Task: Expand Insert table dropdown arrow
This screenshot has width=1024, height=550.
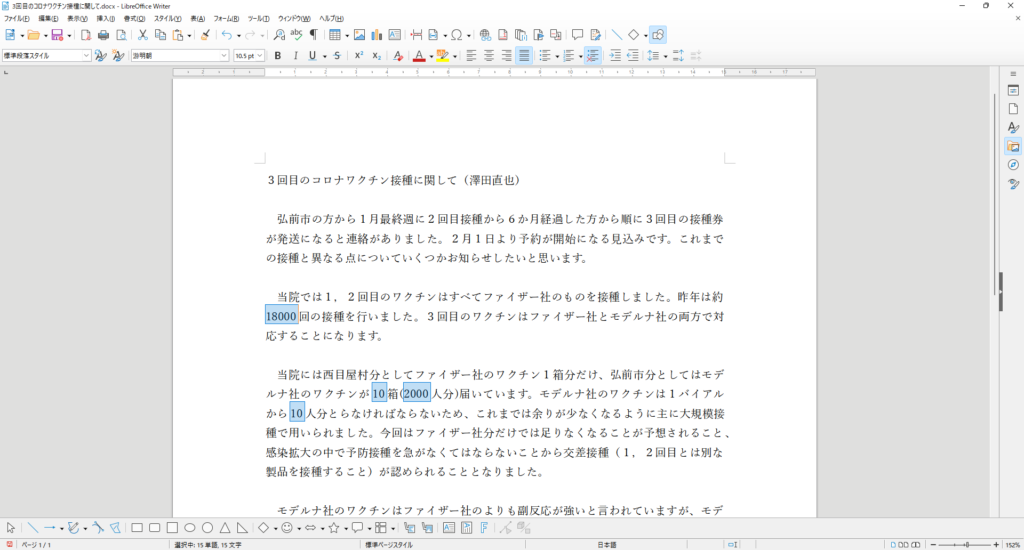Action: pyautogui.click(x=347, y=35)
